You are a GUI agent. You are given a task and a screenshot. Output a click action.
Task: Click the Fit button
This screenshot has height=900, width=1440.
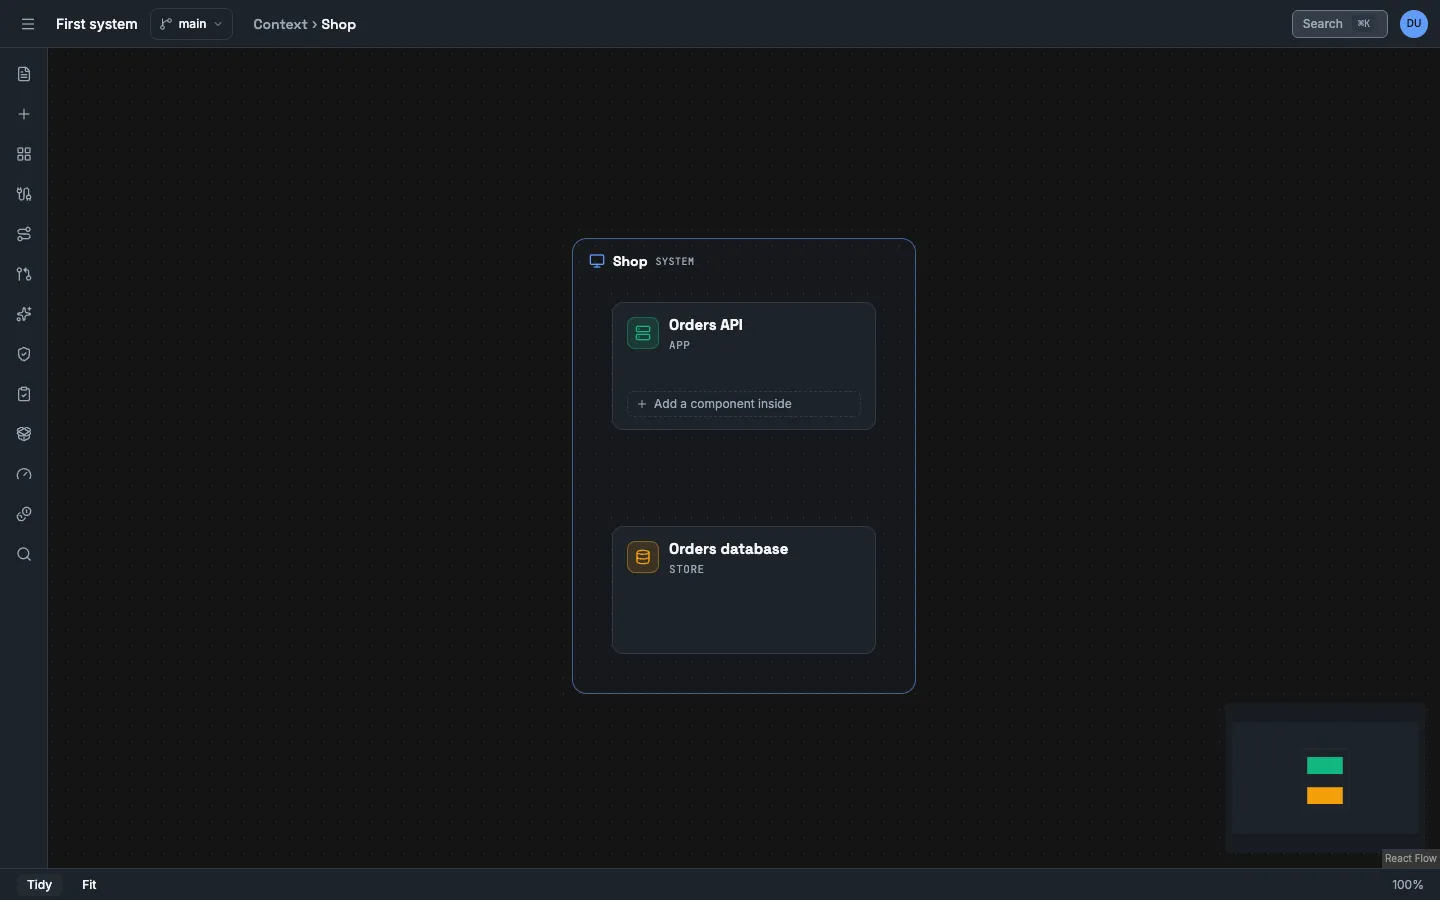point(89,885)
